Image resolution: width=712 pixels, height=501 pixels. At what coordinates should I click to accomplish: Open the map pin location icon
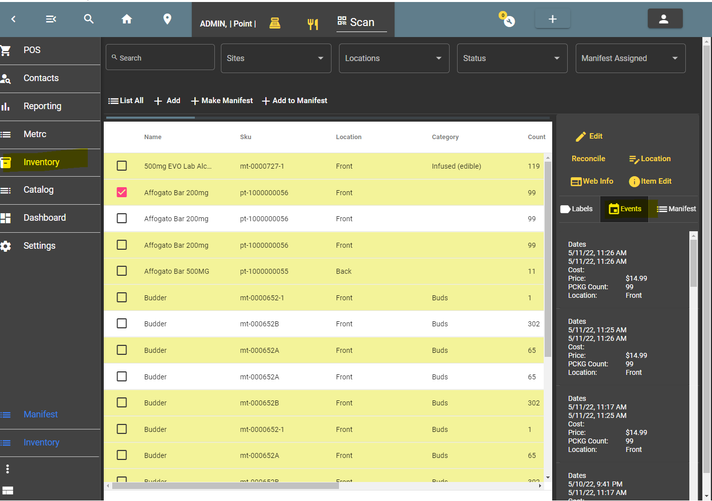click(x=167, y=19)
